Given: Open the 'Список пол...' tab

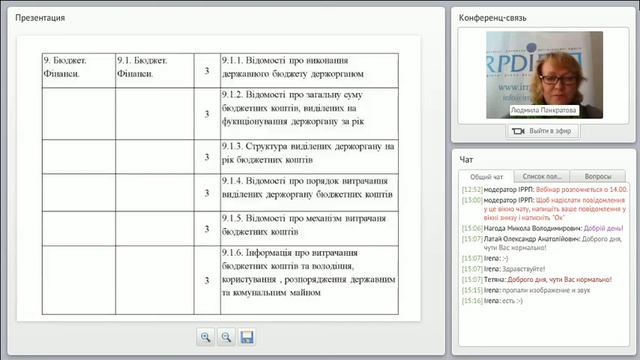Looking at the screenshot, I should click(x=542, y=176).
